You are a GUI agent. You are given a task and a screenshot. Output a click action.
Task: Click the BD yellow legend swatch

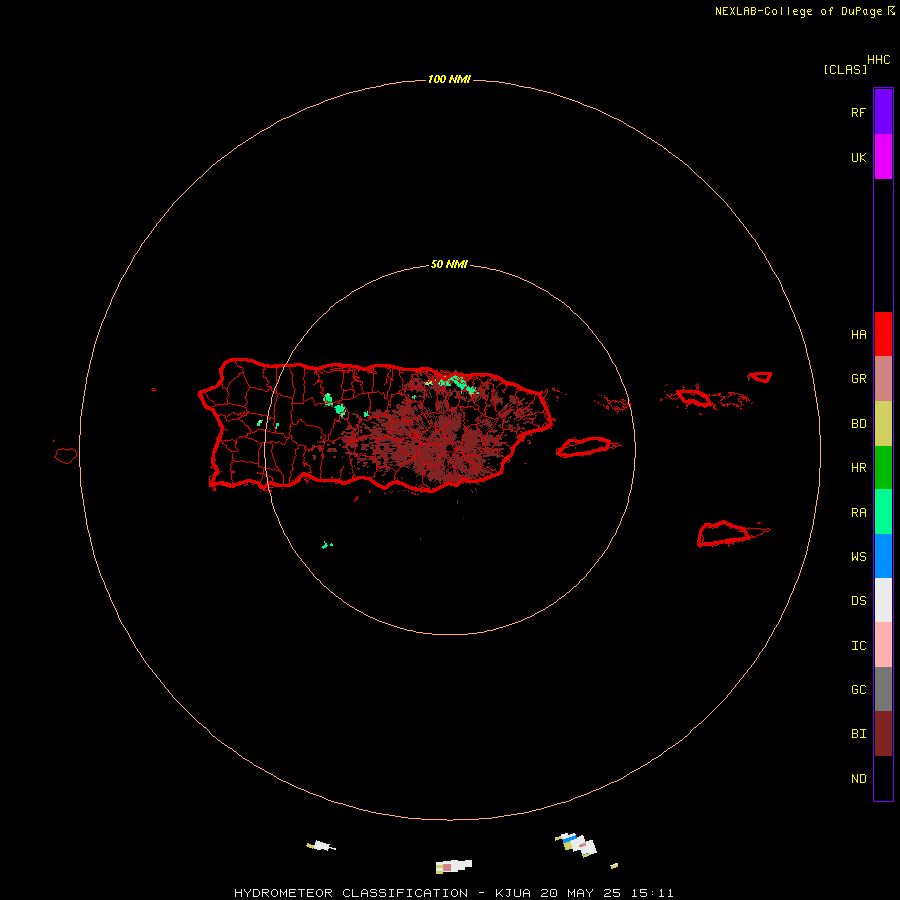point(883,424)
